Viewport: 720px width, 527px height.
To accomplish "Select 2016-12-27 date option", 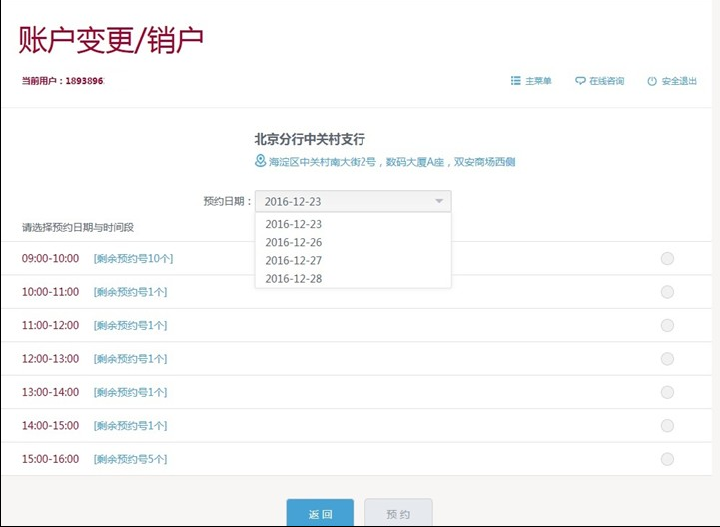I will point(293,260).
